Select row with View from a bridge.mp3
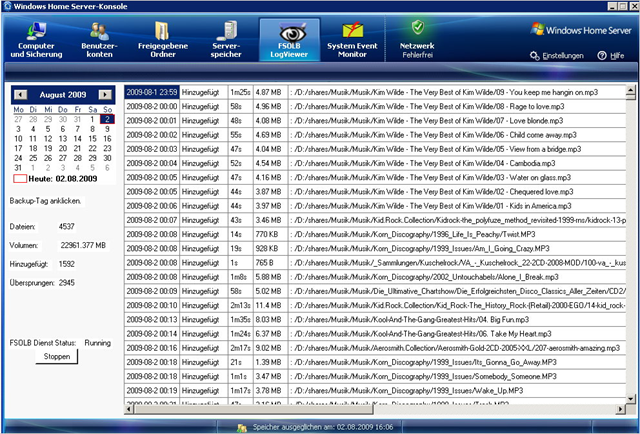This screenshot has width=640, height=434. click(375, 149)
